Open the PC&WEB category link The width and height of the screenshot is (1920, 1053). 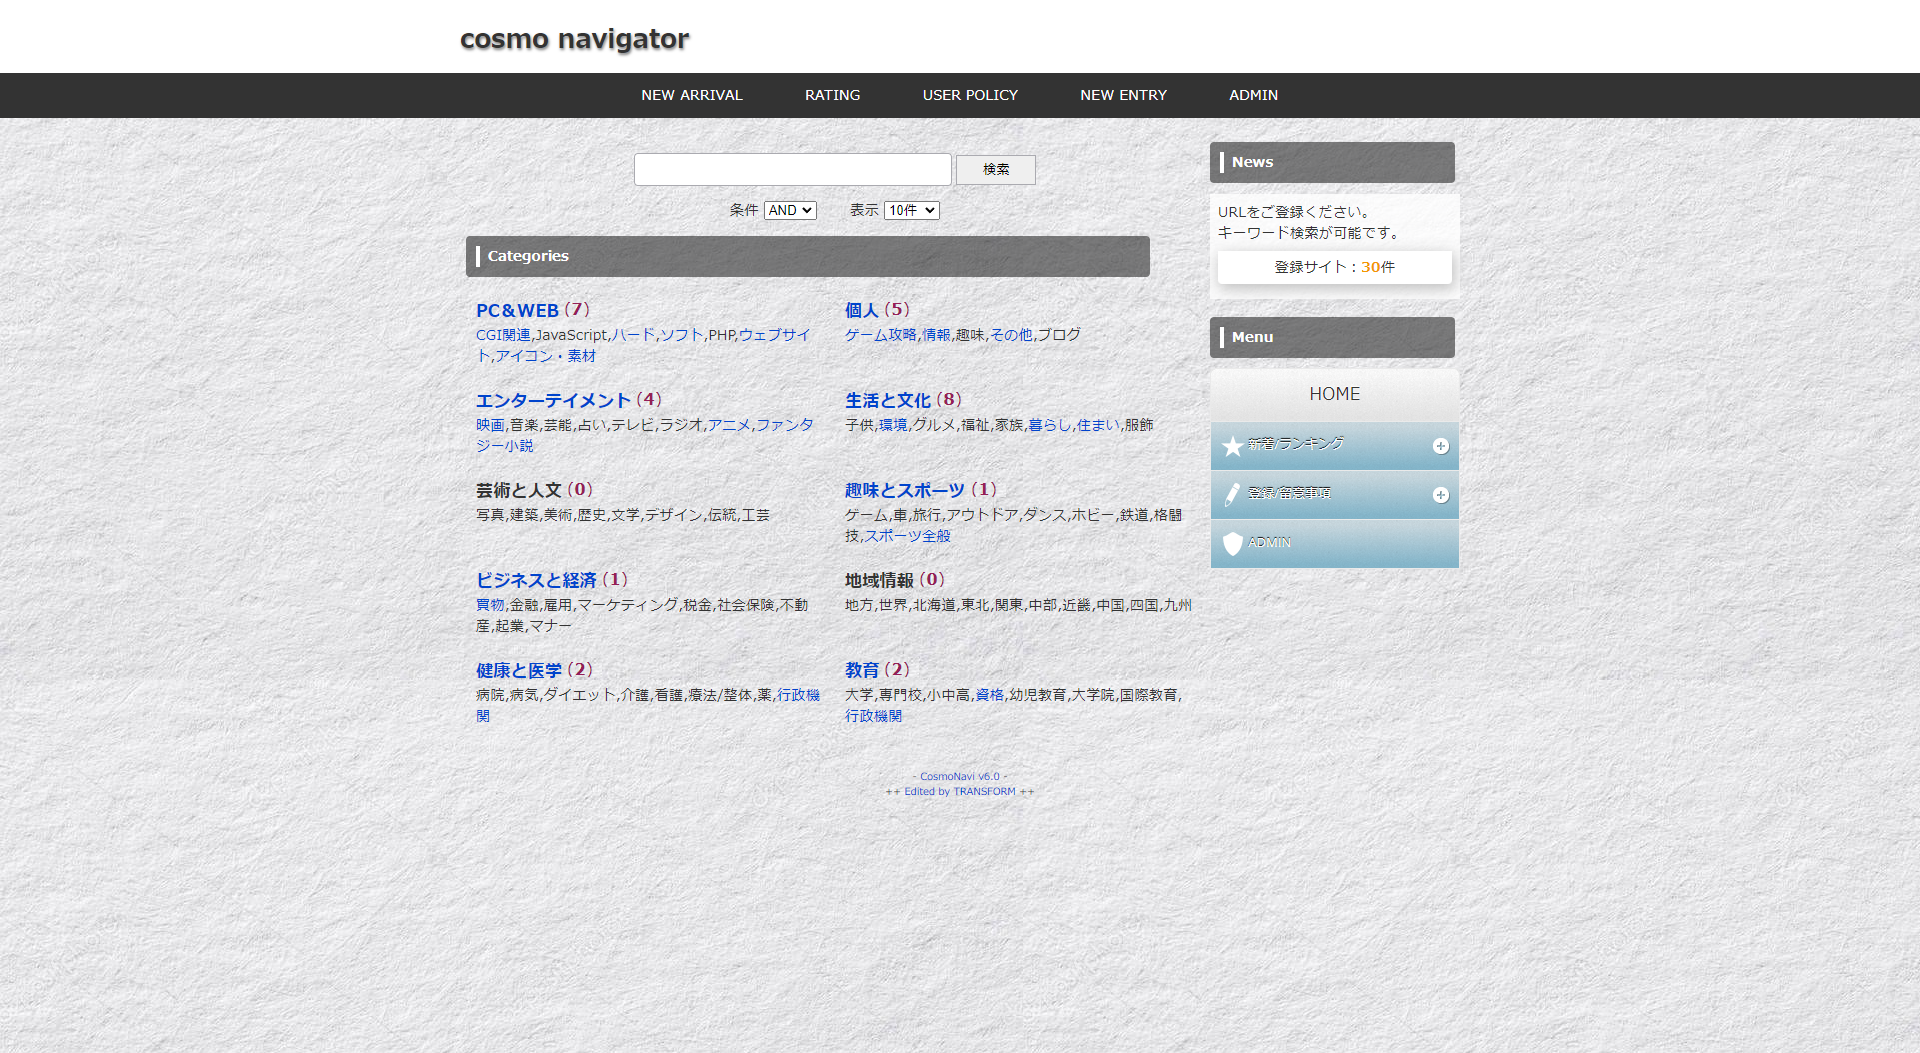pyautogui.click(x=517, y=311)
